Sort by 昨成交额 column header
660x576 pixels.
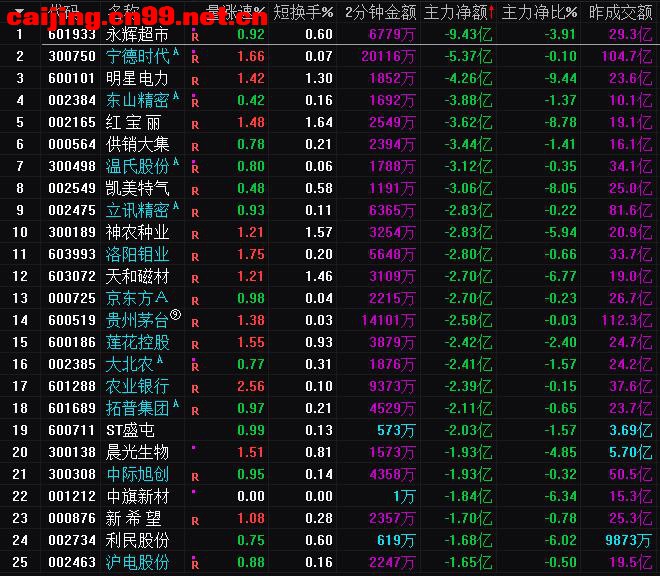[620, 13]
